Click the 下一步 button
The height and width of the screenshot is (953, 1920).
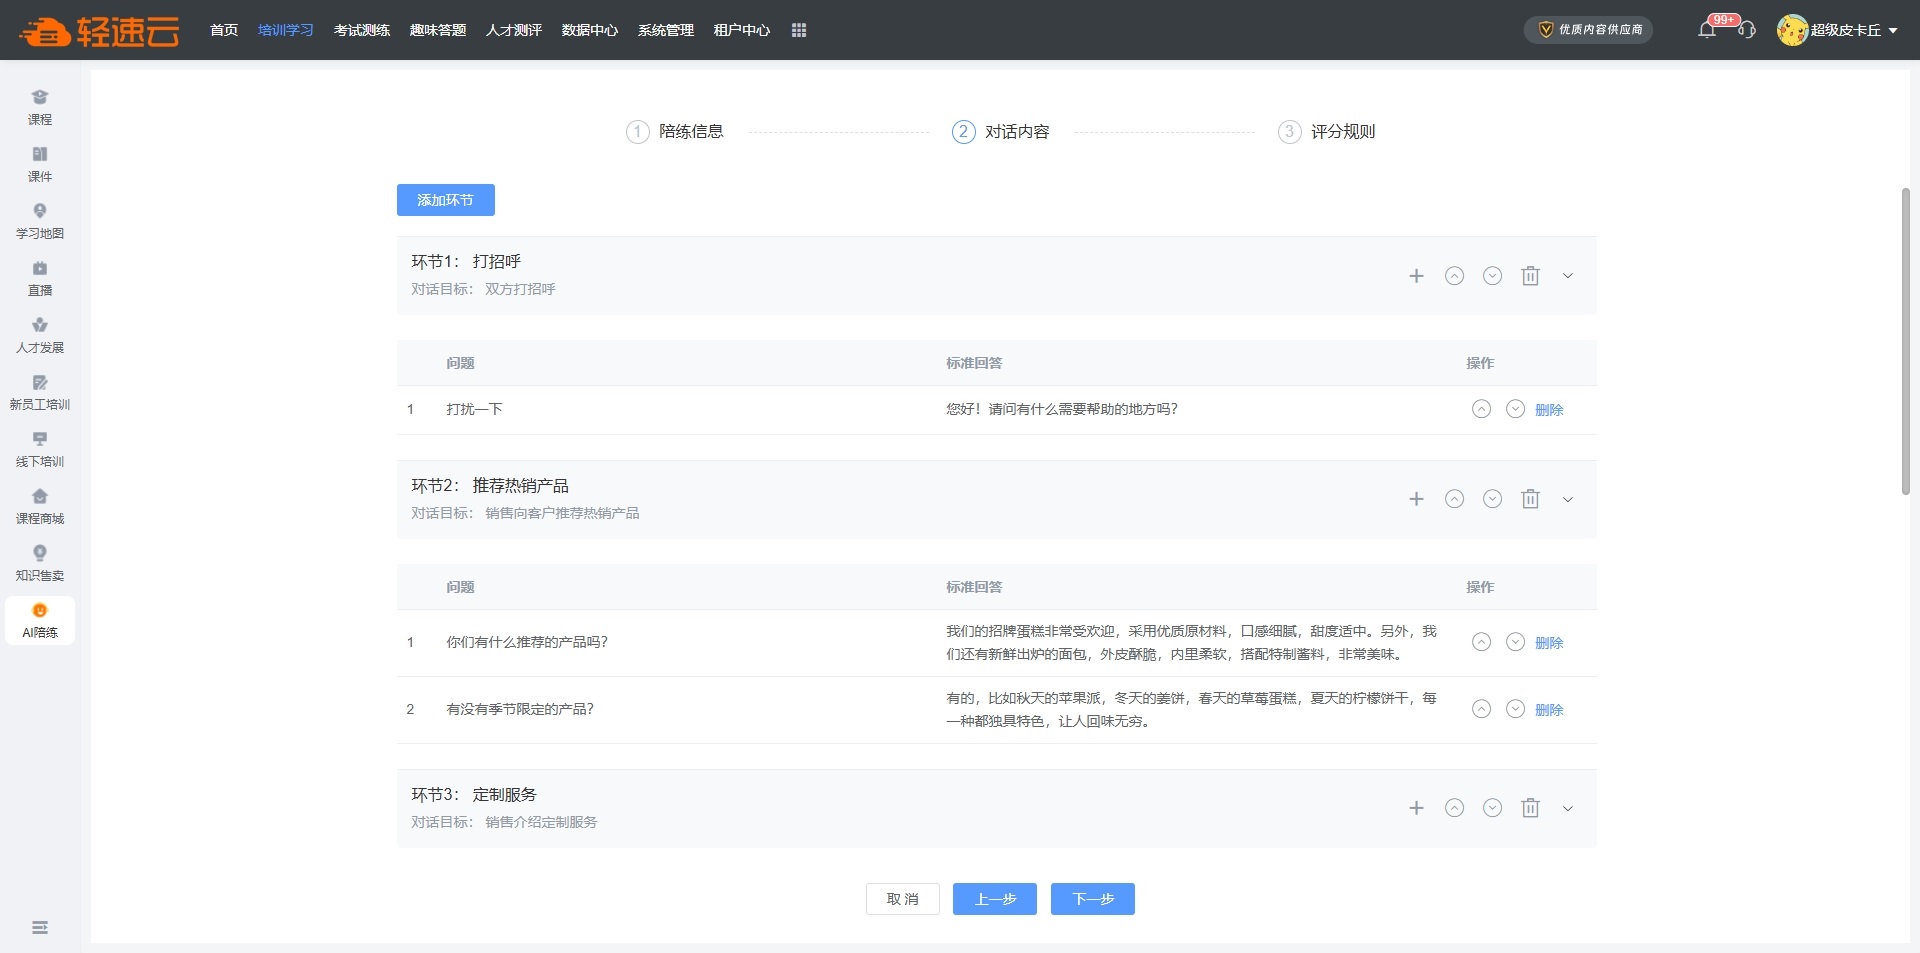coord(1092,899)
